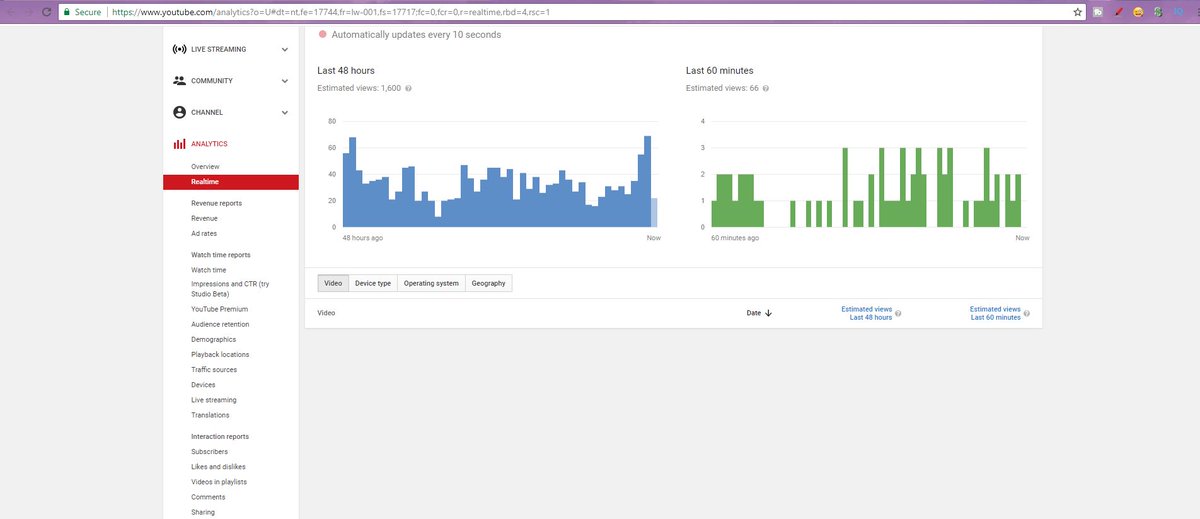Open Watch time reports
The image size is (1200, 519).
220,255
